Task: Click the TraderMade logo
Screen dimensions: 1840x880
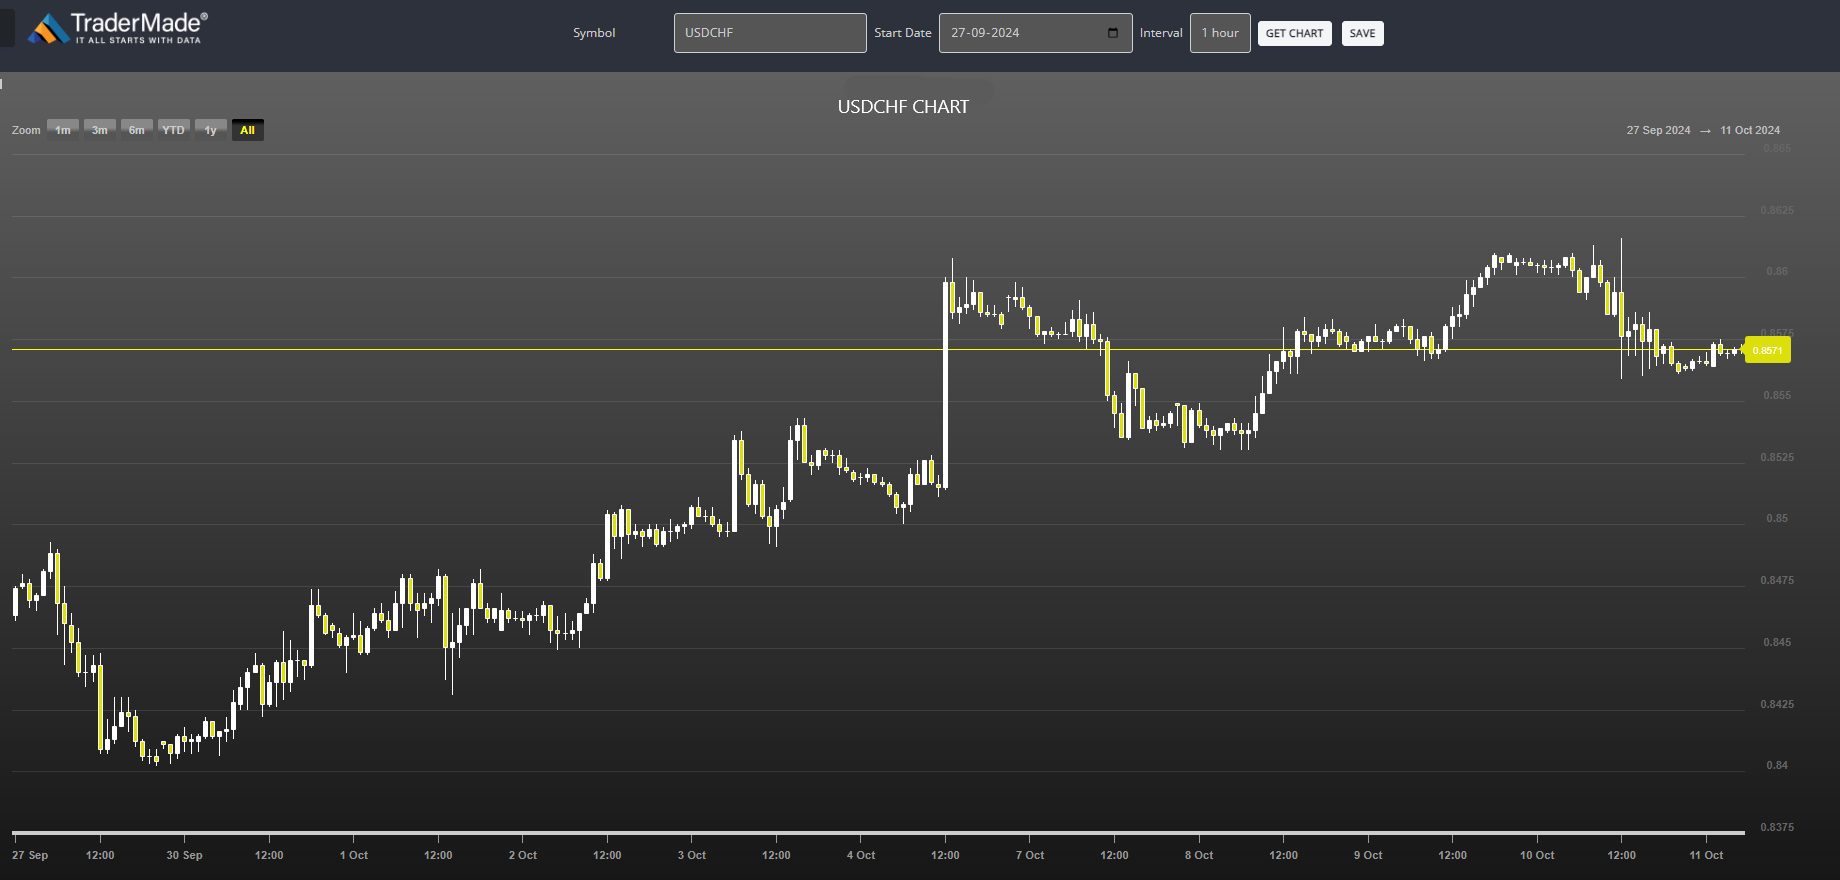Action: coord(117,28)
